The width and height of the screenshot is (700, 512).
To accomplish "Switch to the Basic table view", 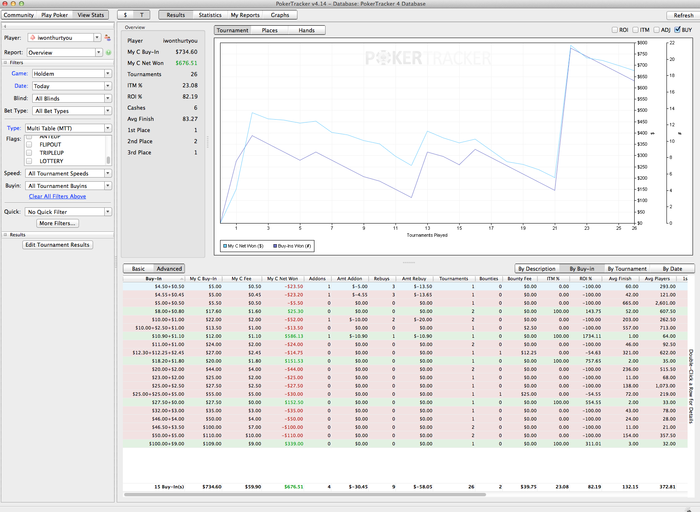I will coord(138,269).
